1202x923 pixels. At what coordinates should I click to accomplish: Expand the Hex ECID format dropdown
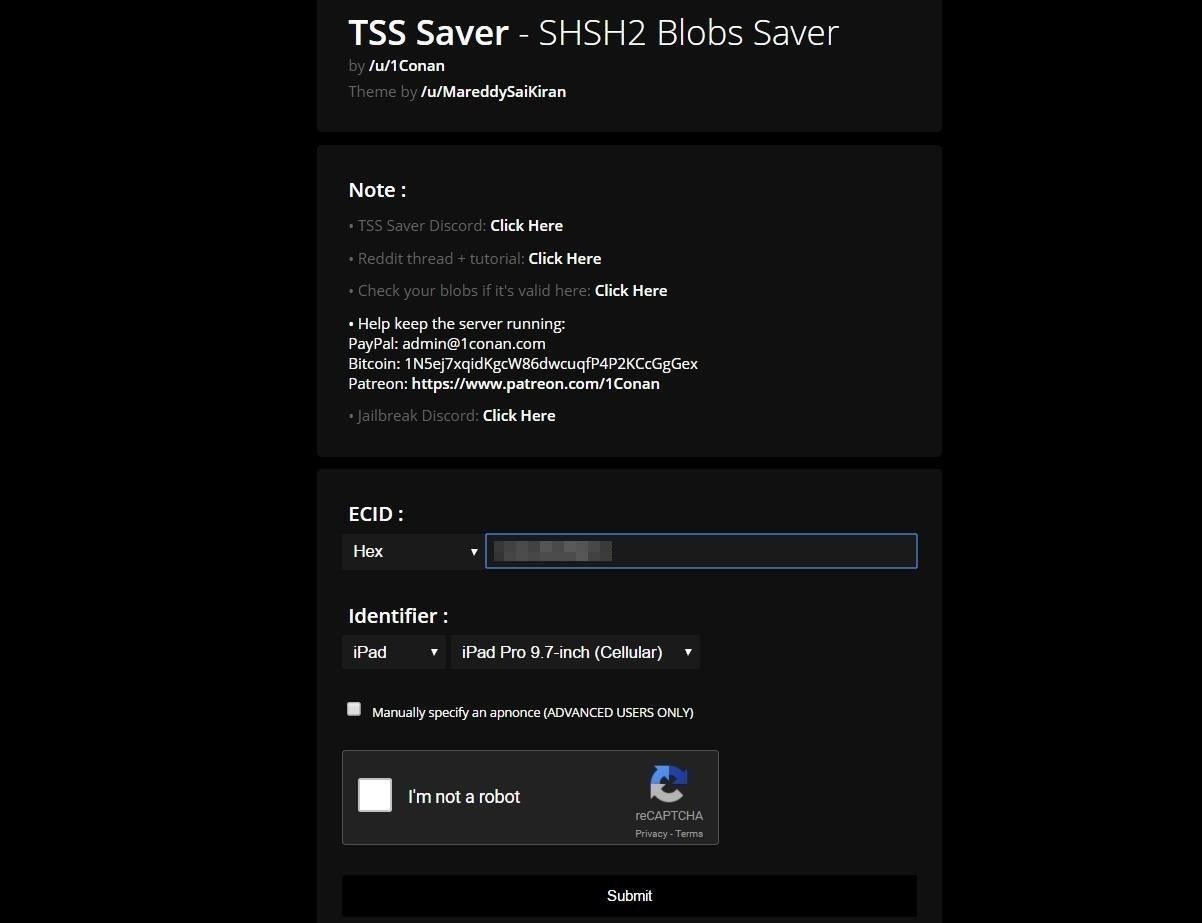413,552
